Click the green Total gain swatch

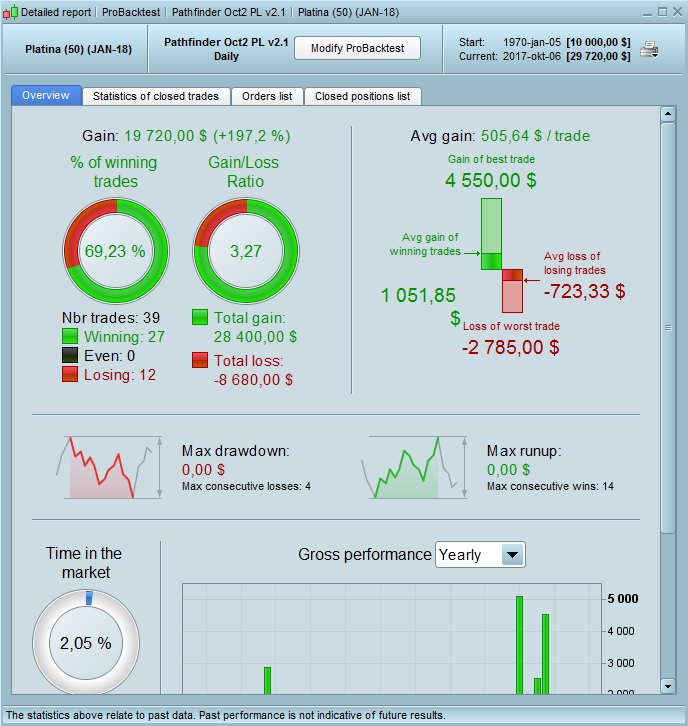point(200,317)
